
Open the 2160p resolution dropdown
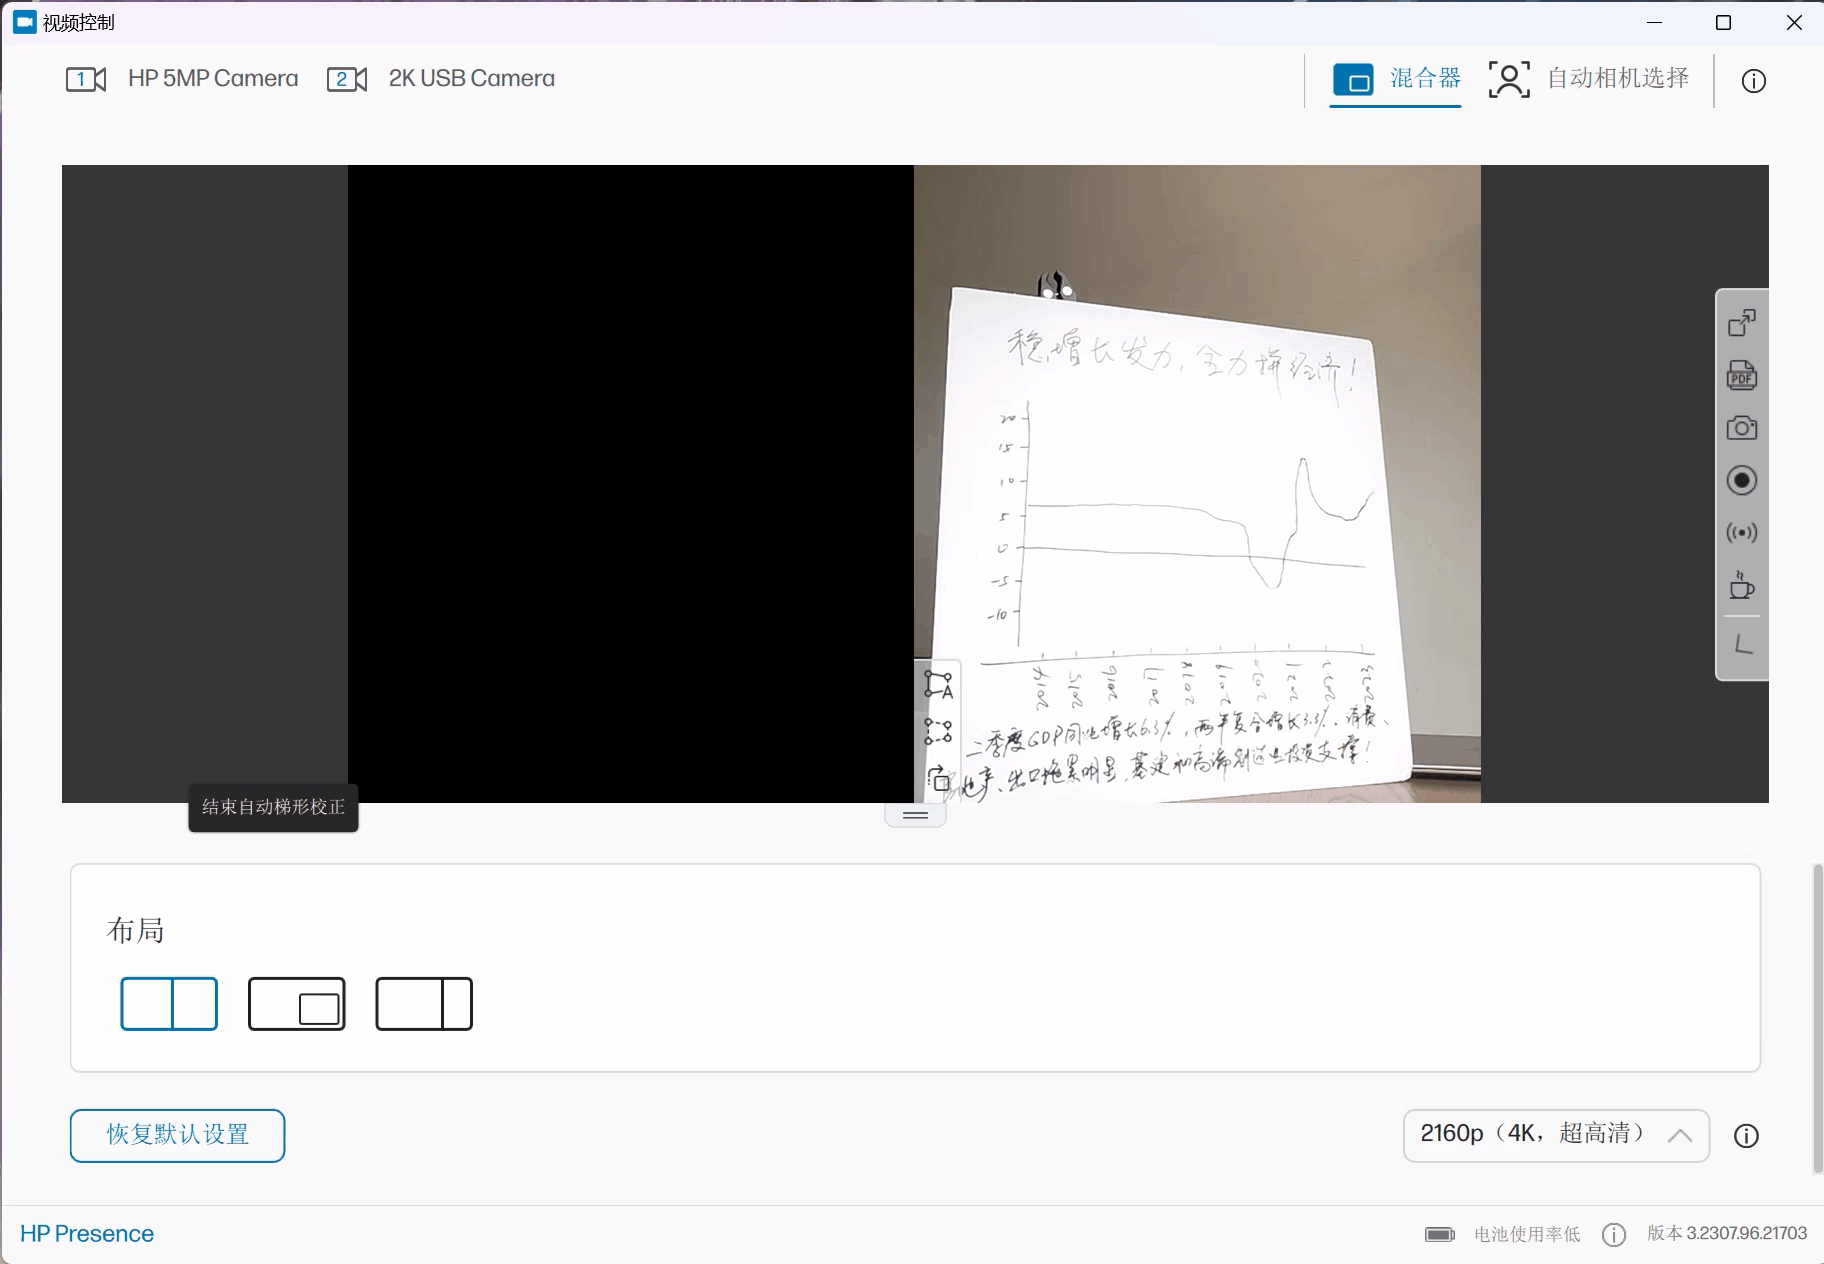click(1555, 1135)
